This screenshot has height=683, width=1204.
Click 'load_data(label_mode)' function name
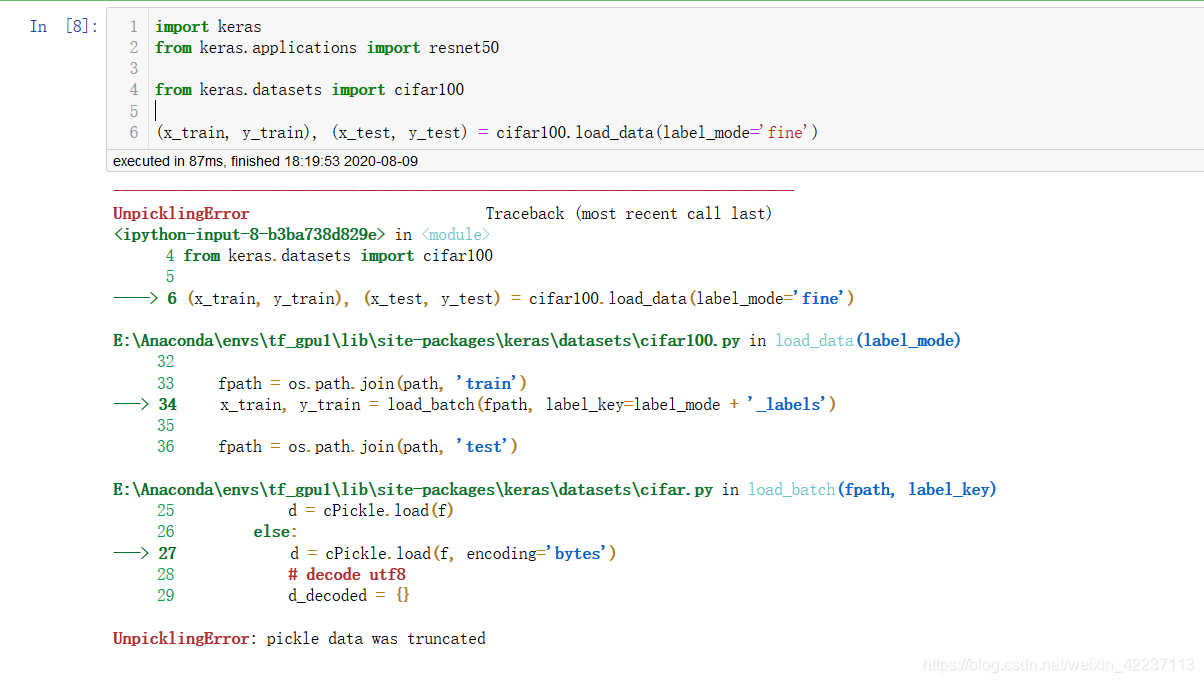pos(868,341)
